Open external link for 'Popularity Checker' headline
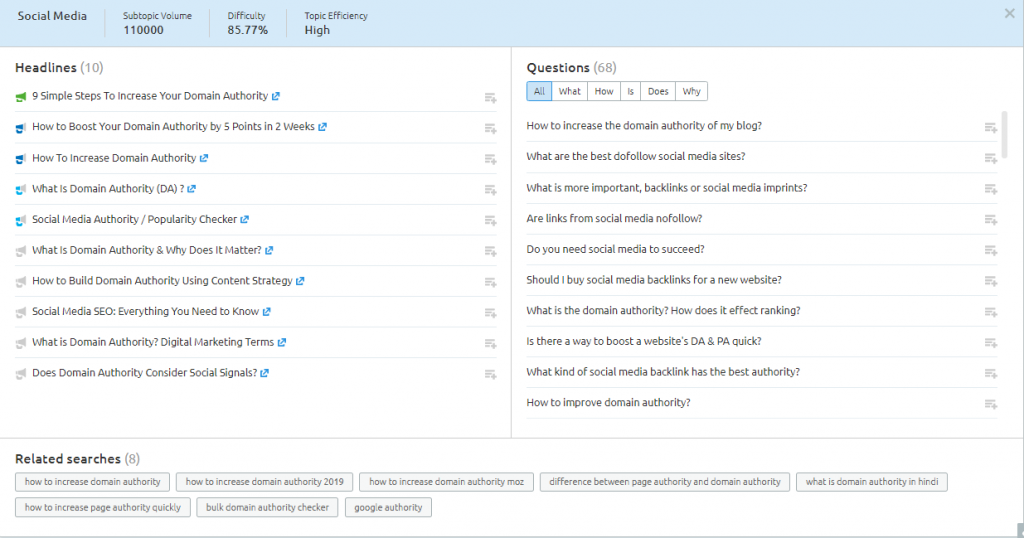This screenshot has height=538, width=1024. click(244, 219)
